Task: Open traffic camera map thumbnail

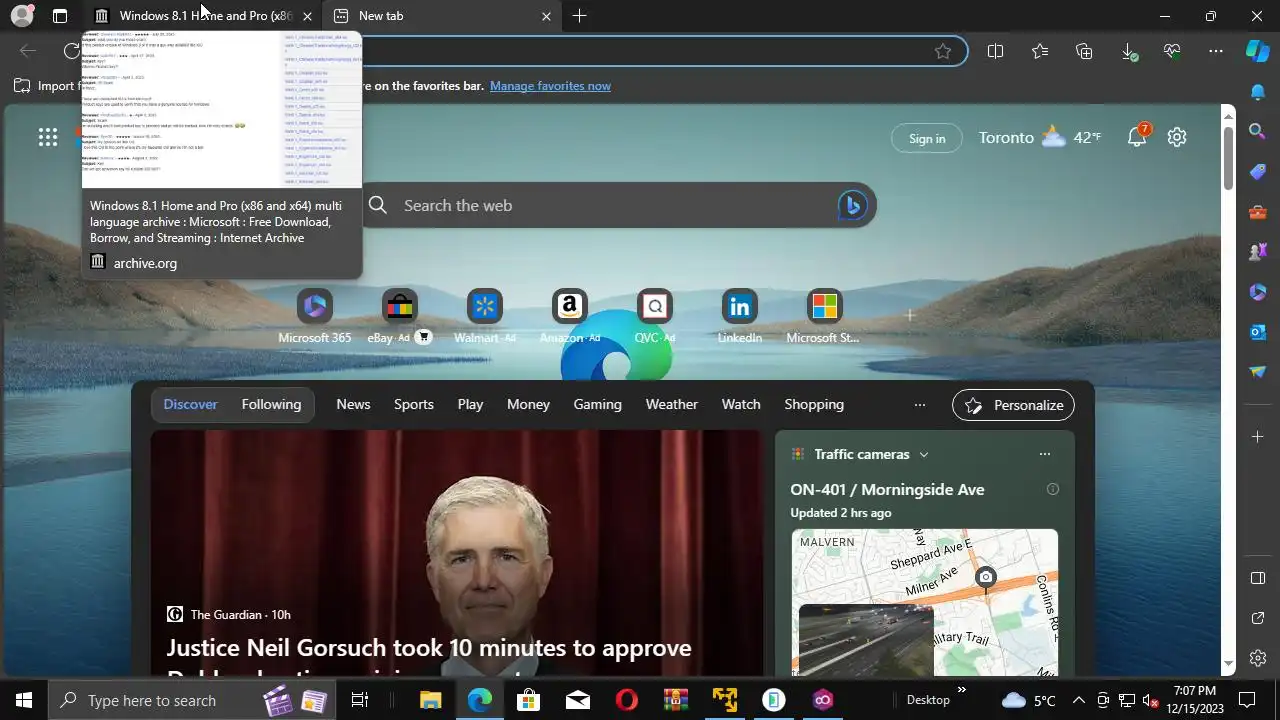Action: (x=925, y=602)
